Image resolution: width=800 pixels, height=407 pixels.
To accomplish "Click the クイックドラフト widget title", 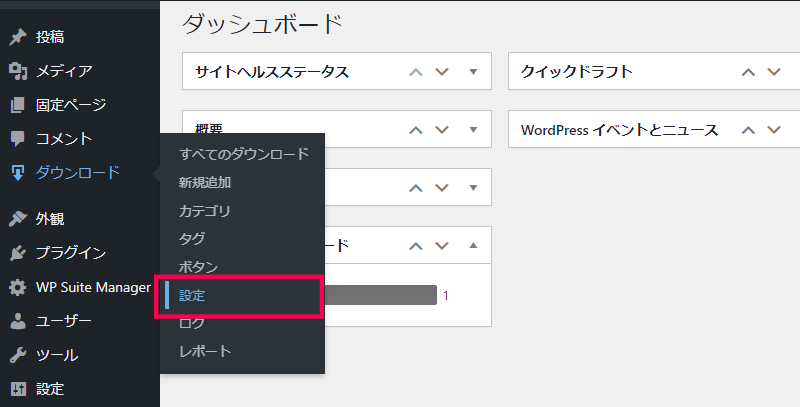I will [577, 72].
